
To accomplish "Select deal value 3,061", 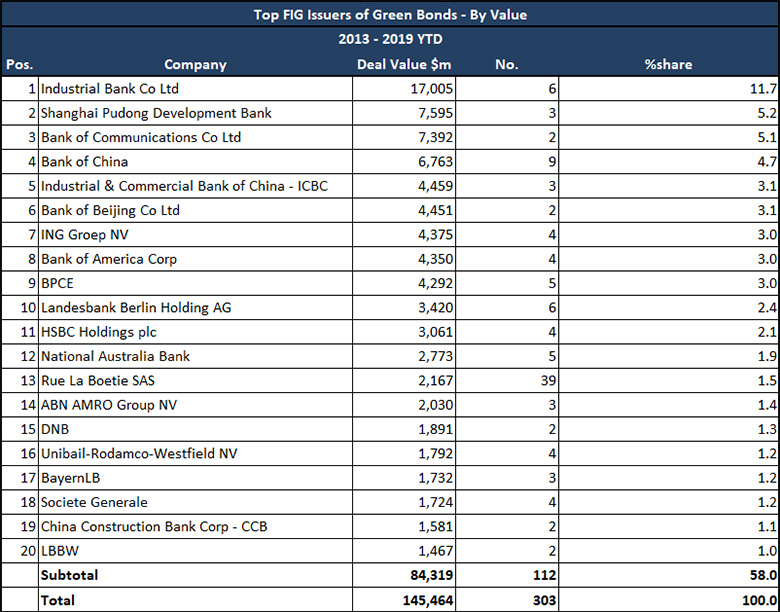I will (x=404, y=332).
